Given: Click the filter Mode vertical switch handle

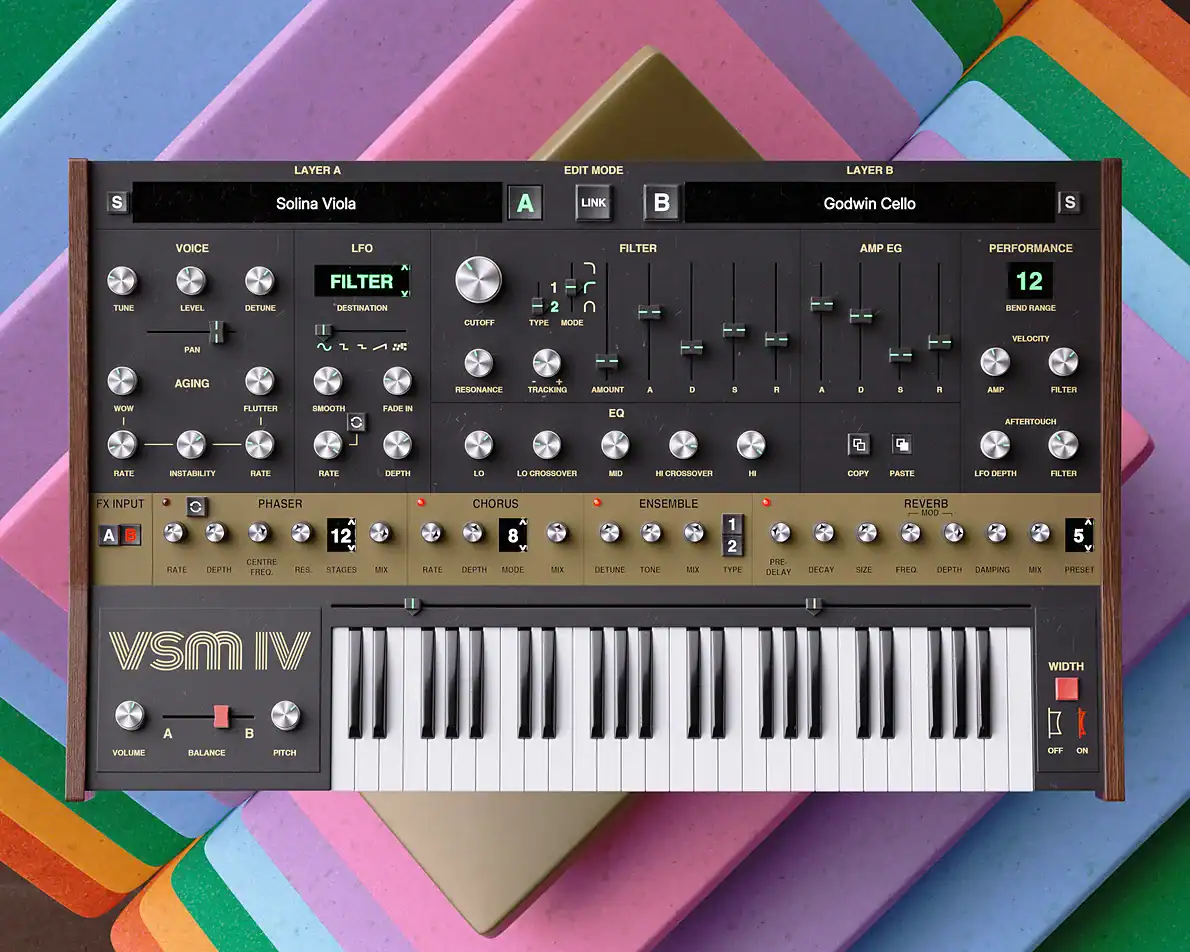Looking at the screenshot, I should coord(571,288).
